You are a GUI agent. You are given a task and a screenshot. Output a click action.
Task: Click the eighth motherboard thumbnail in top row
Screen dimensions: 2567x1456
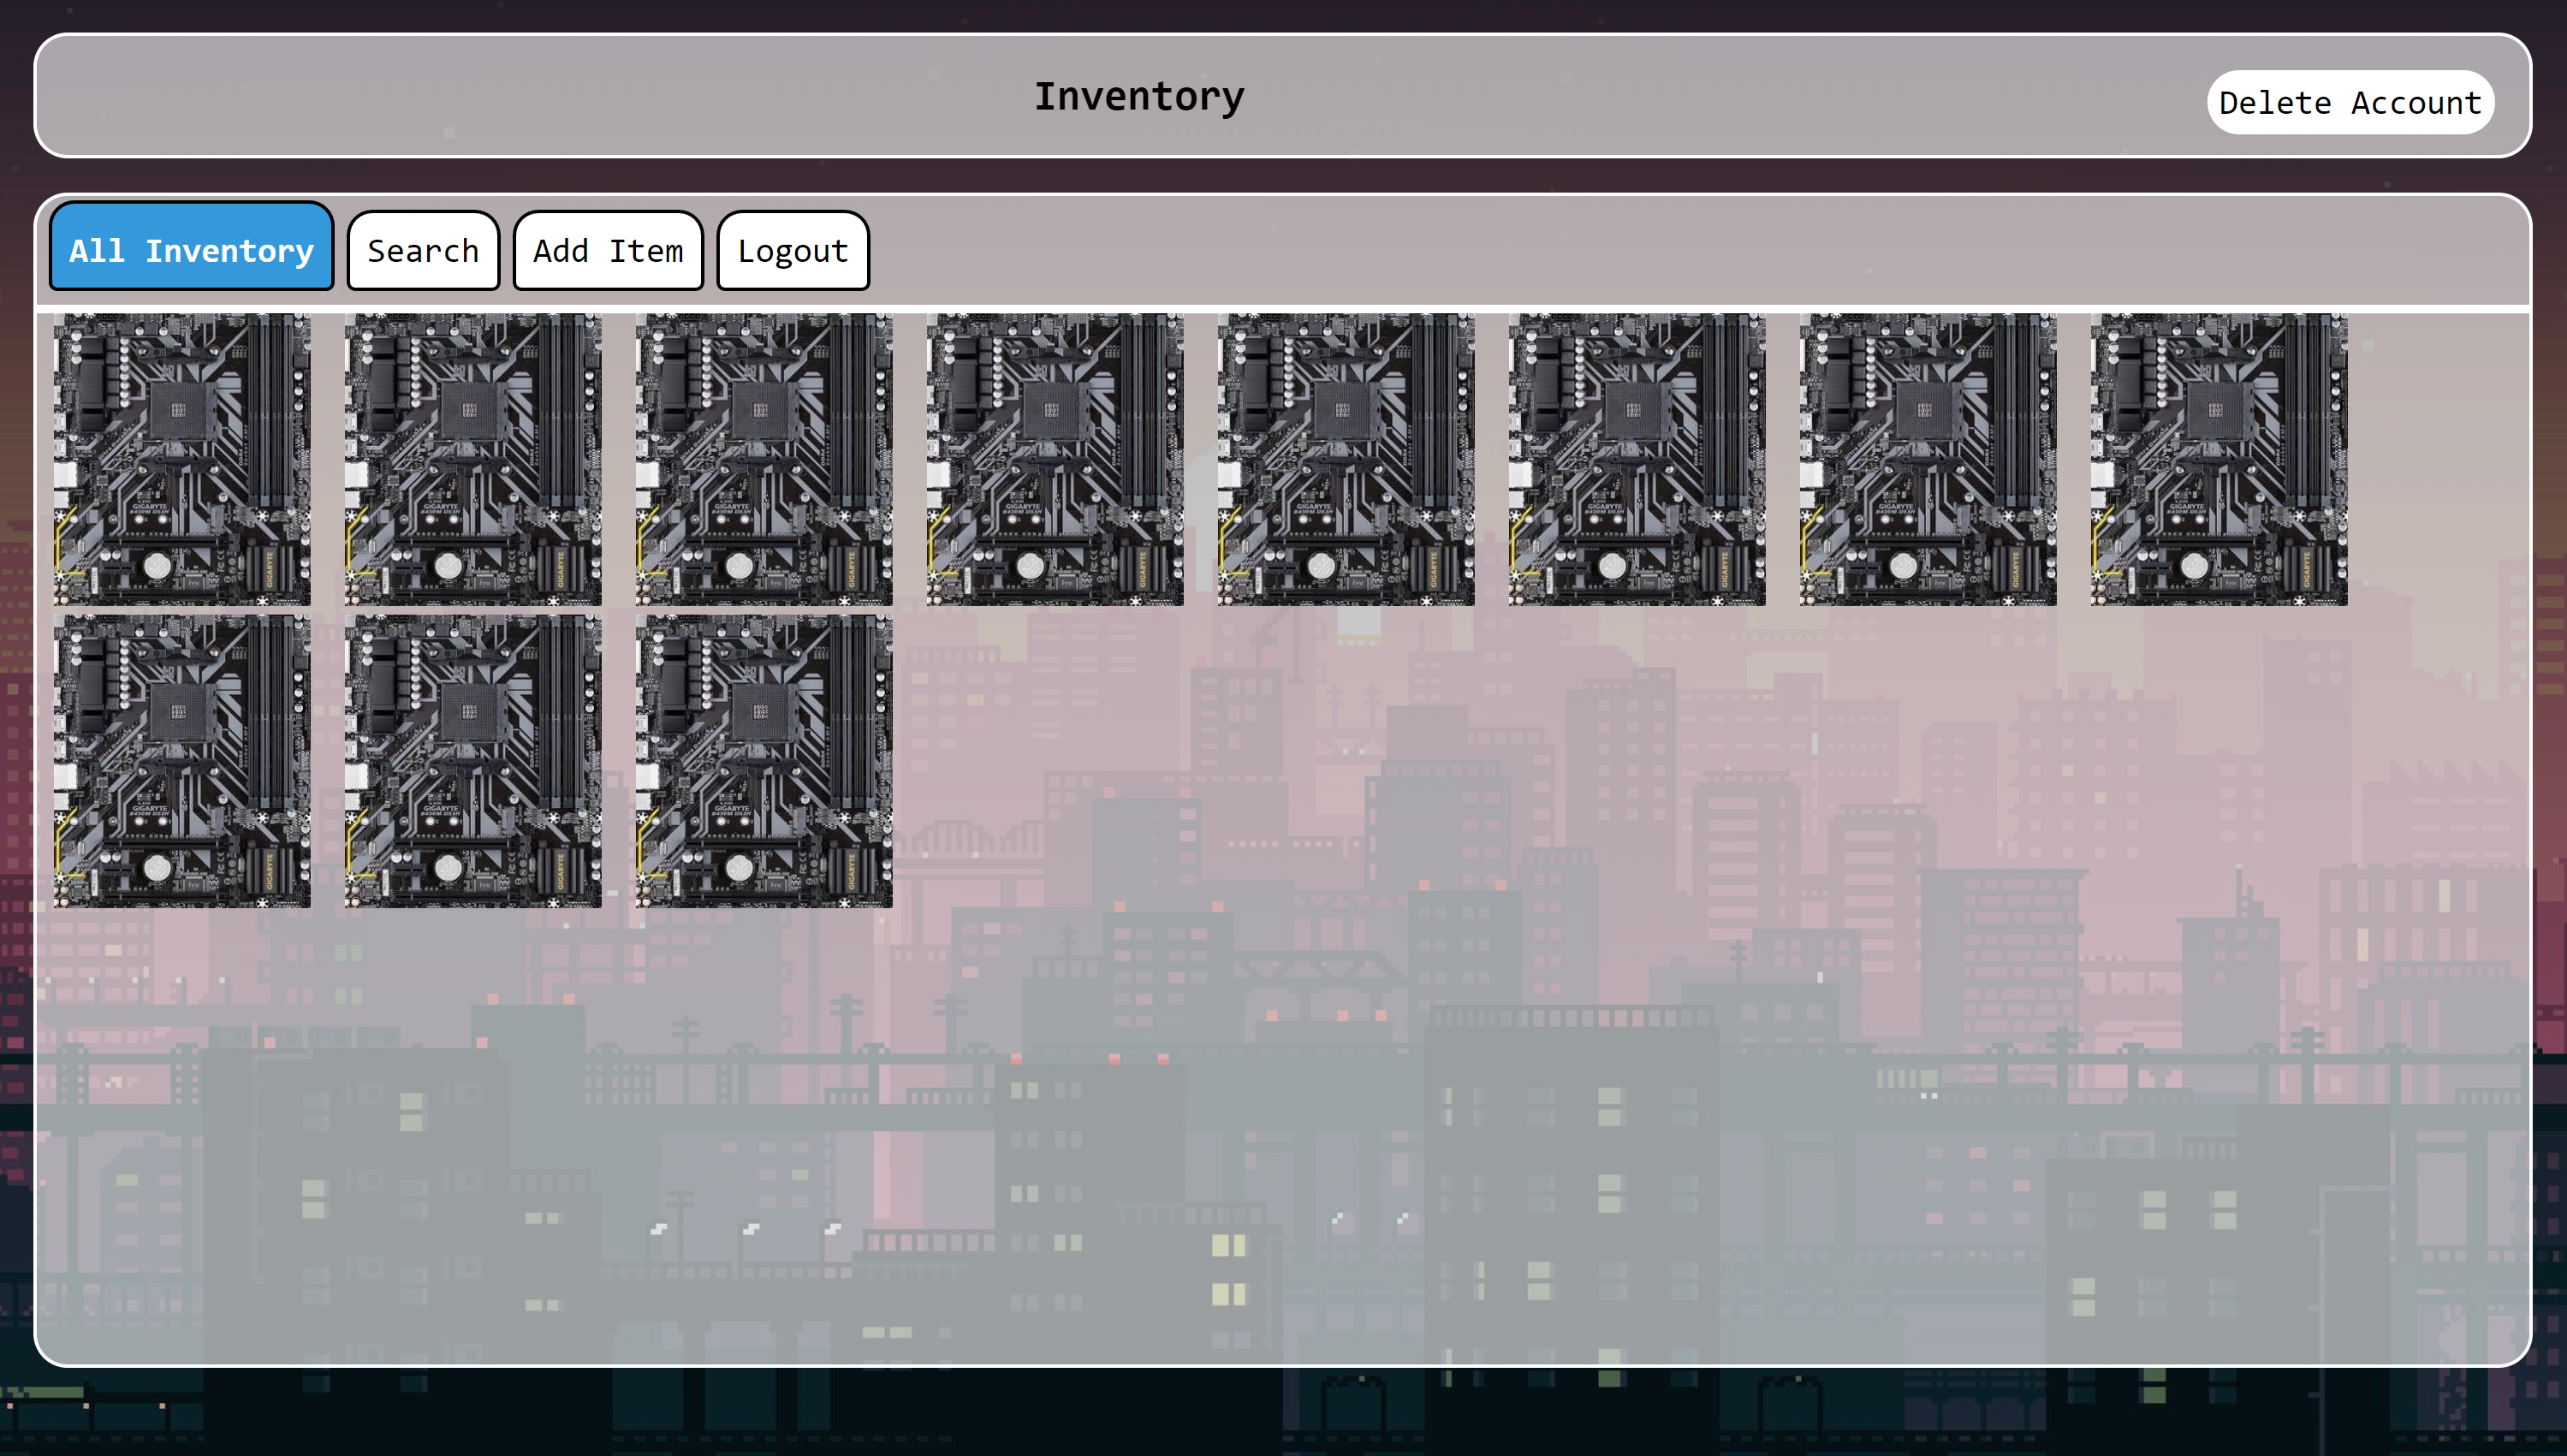pos(2219,459)
